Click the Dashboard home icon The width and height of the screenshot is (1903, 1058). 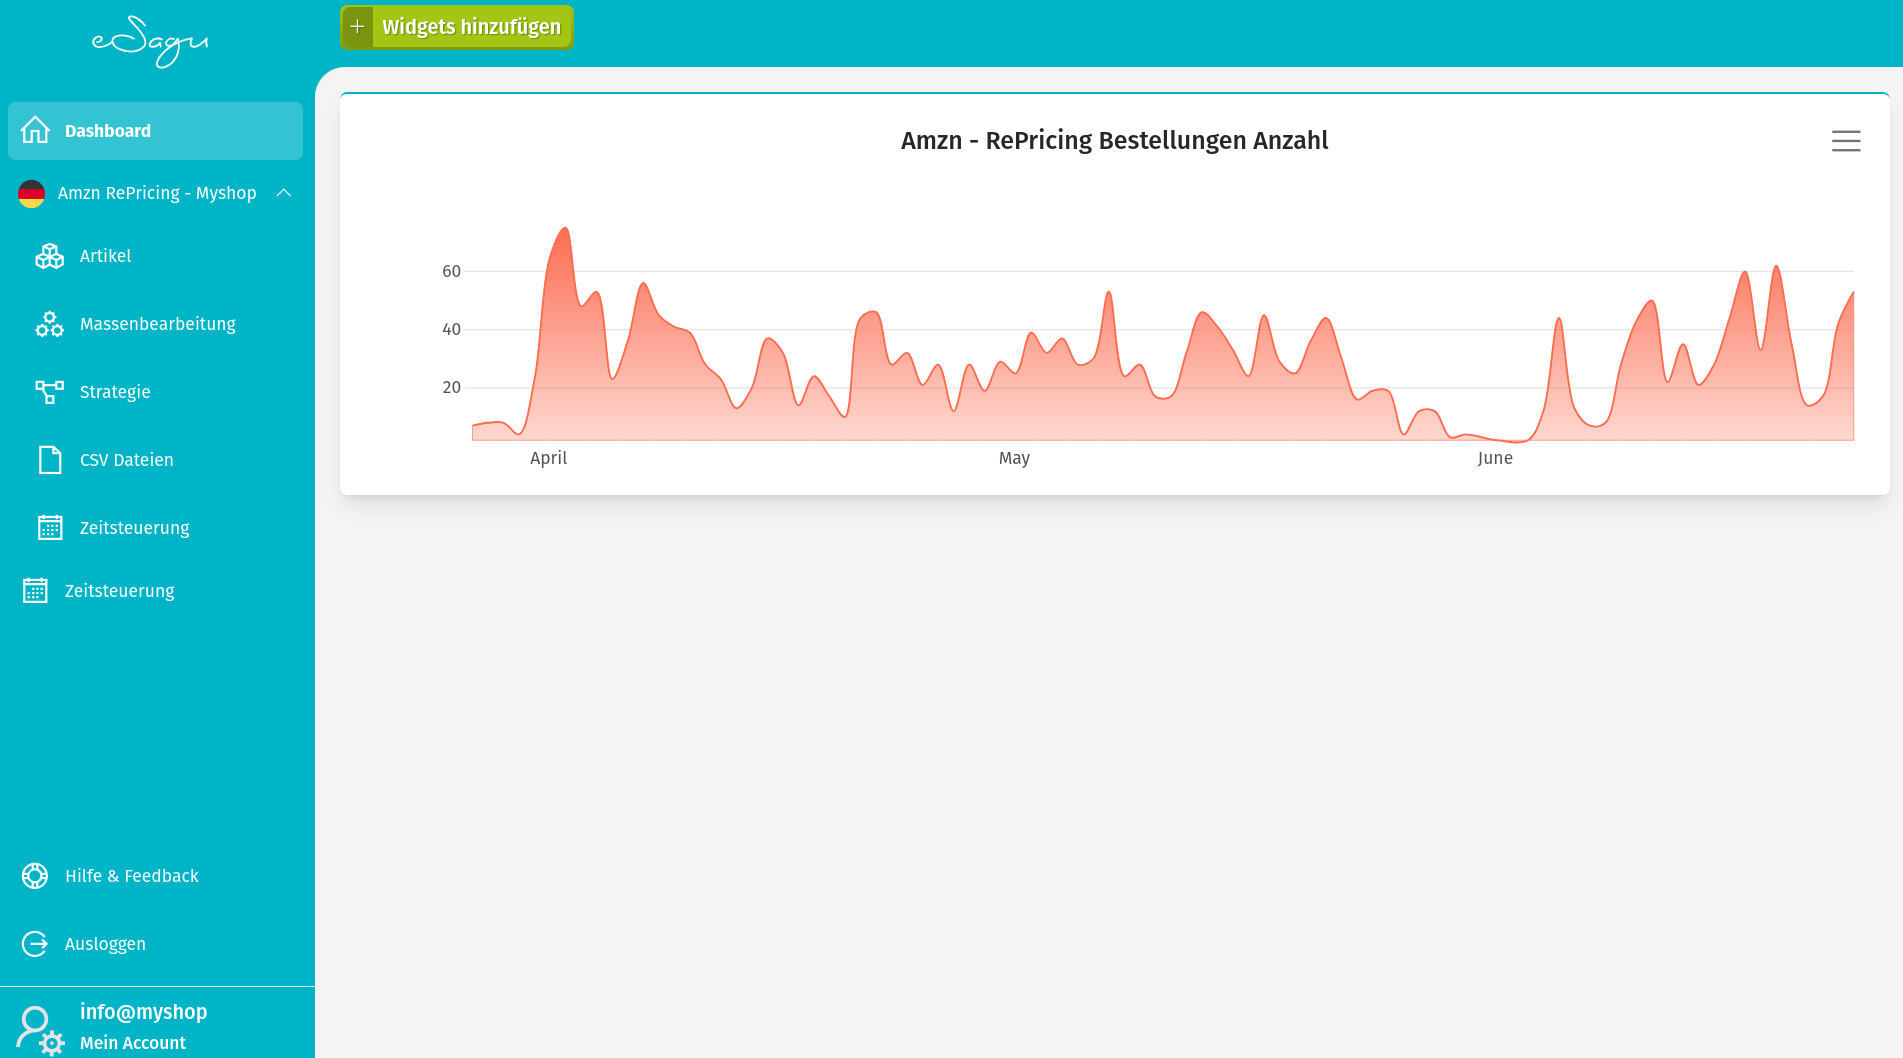(35, 130)
